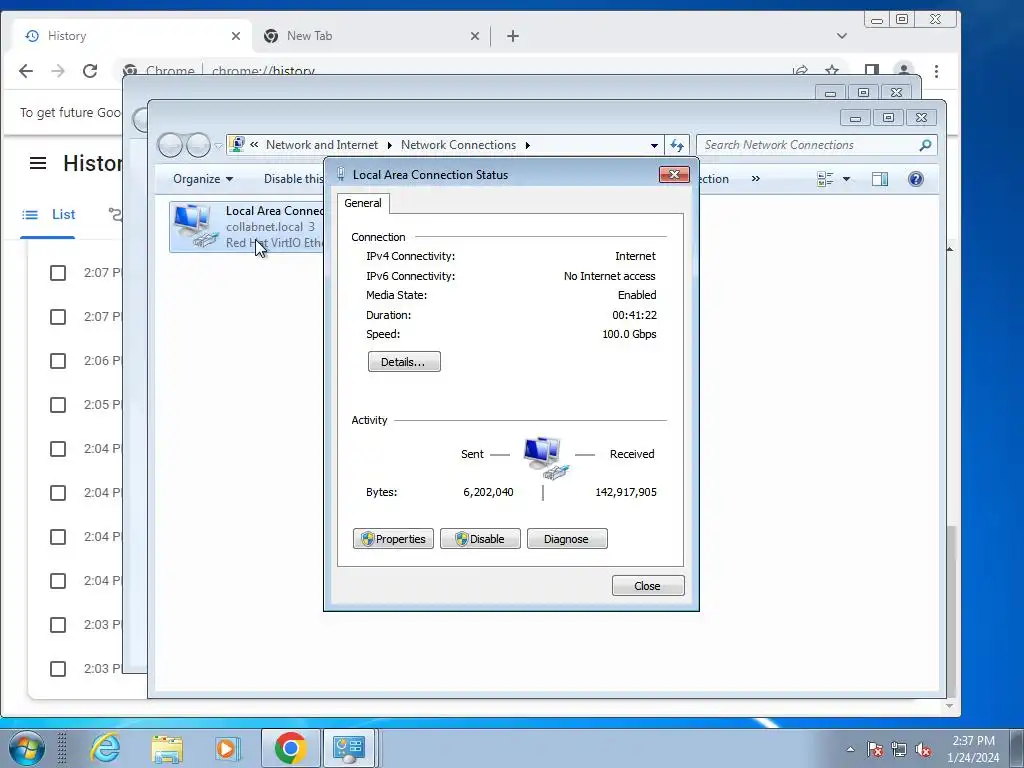Open the History hamburger menu

(x=38, y=163)
